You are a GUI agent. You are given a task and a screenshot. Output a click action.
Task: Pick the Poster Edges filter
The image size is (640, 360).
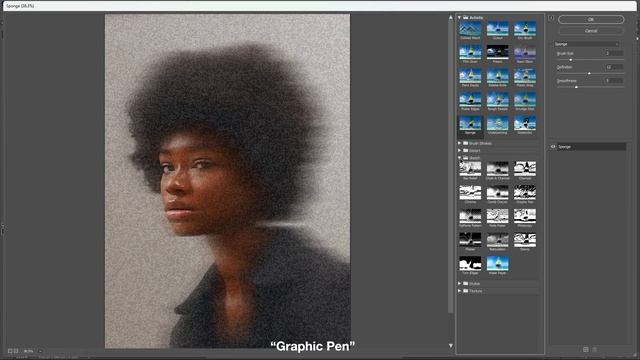pyautogui.click(x=470, y=101)
